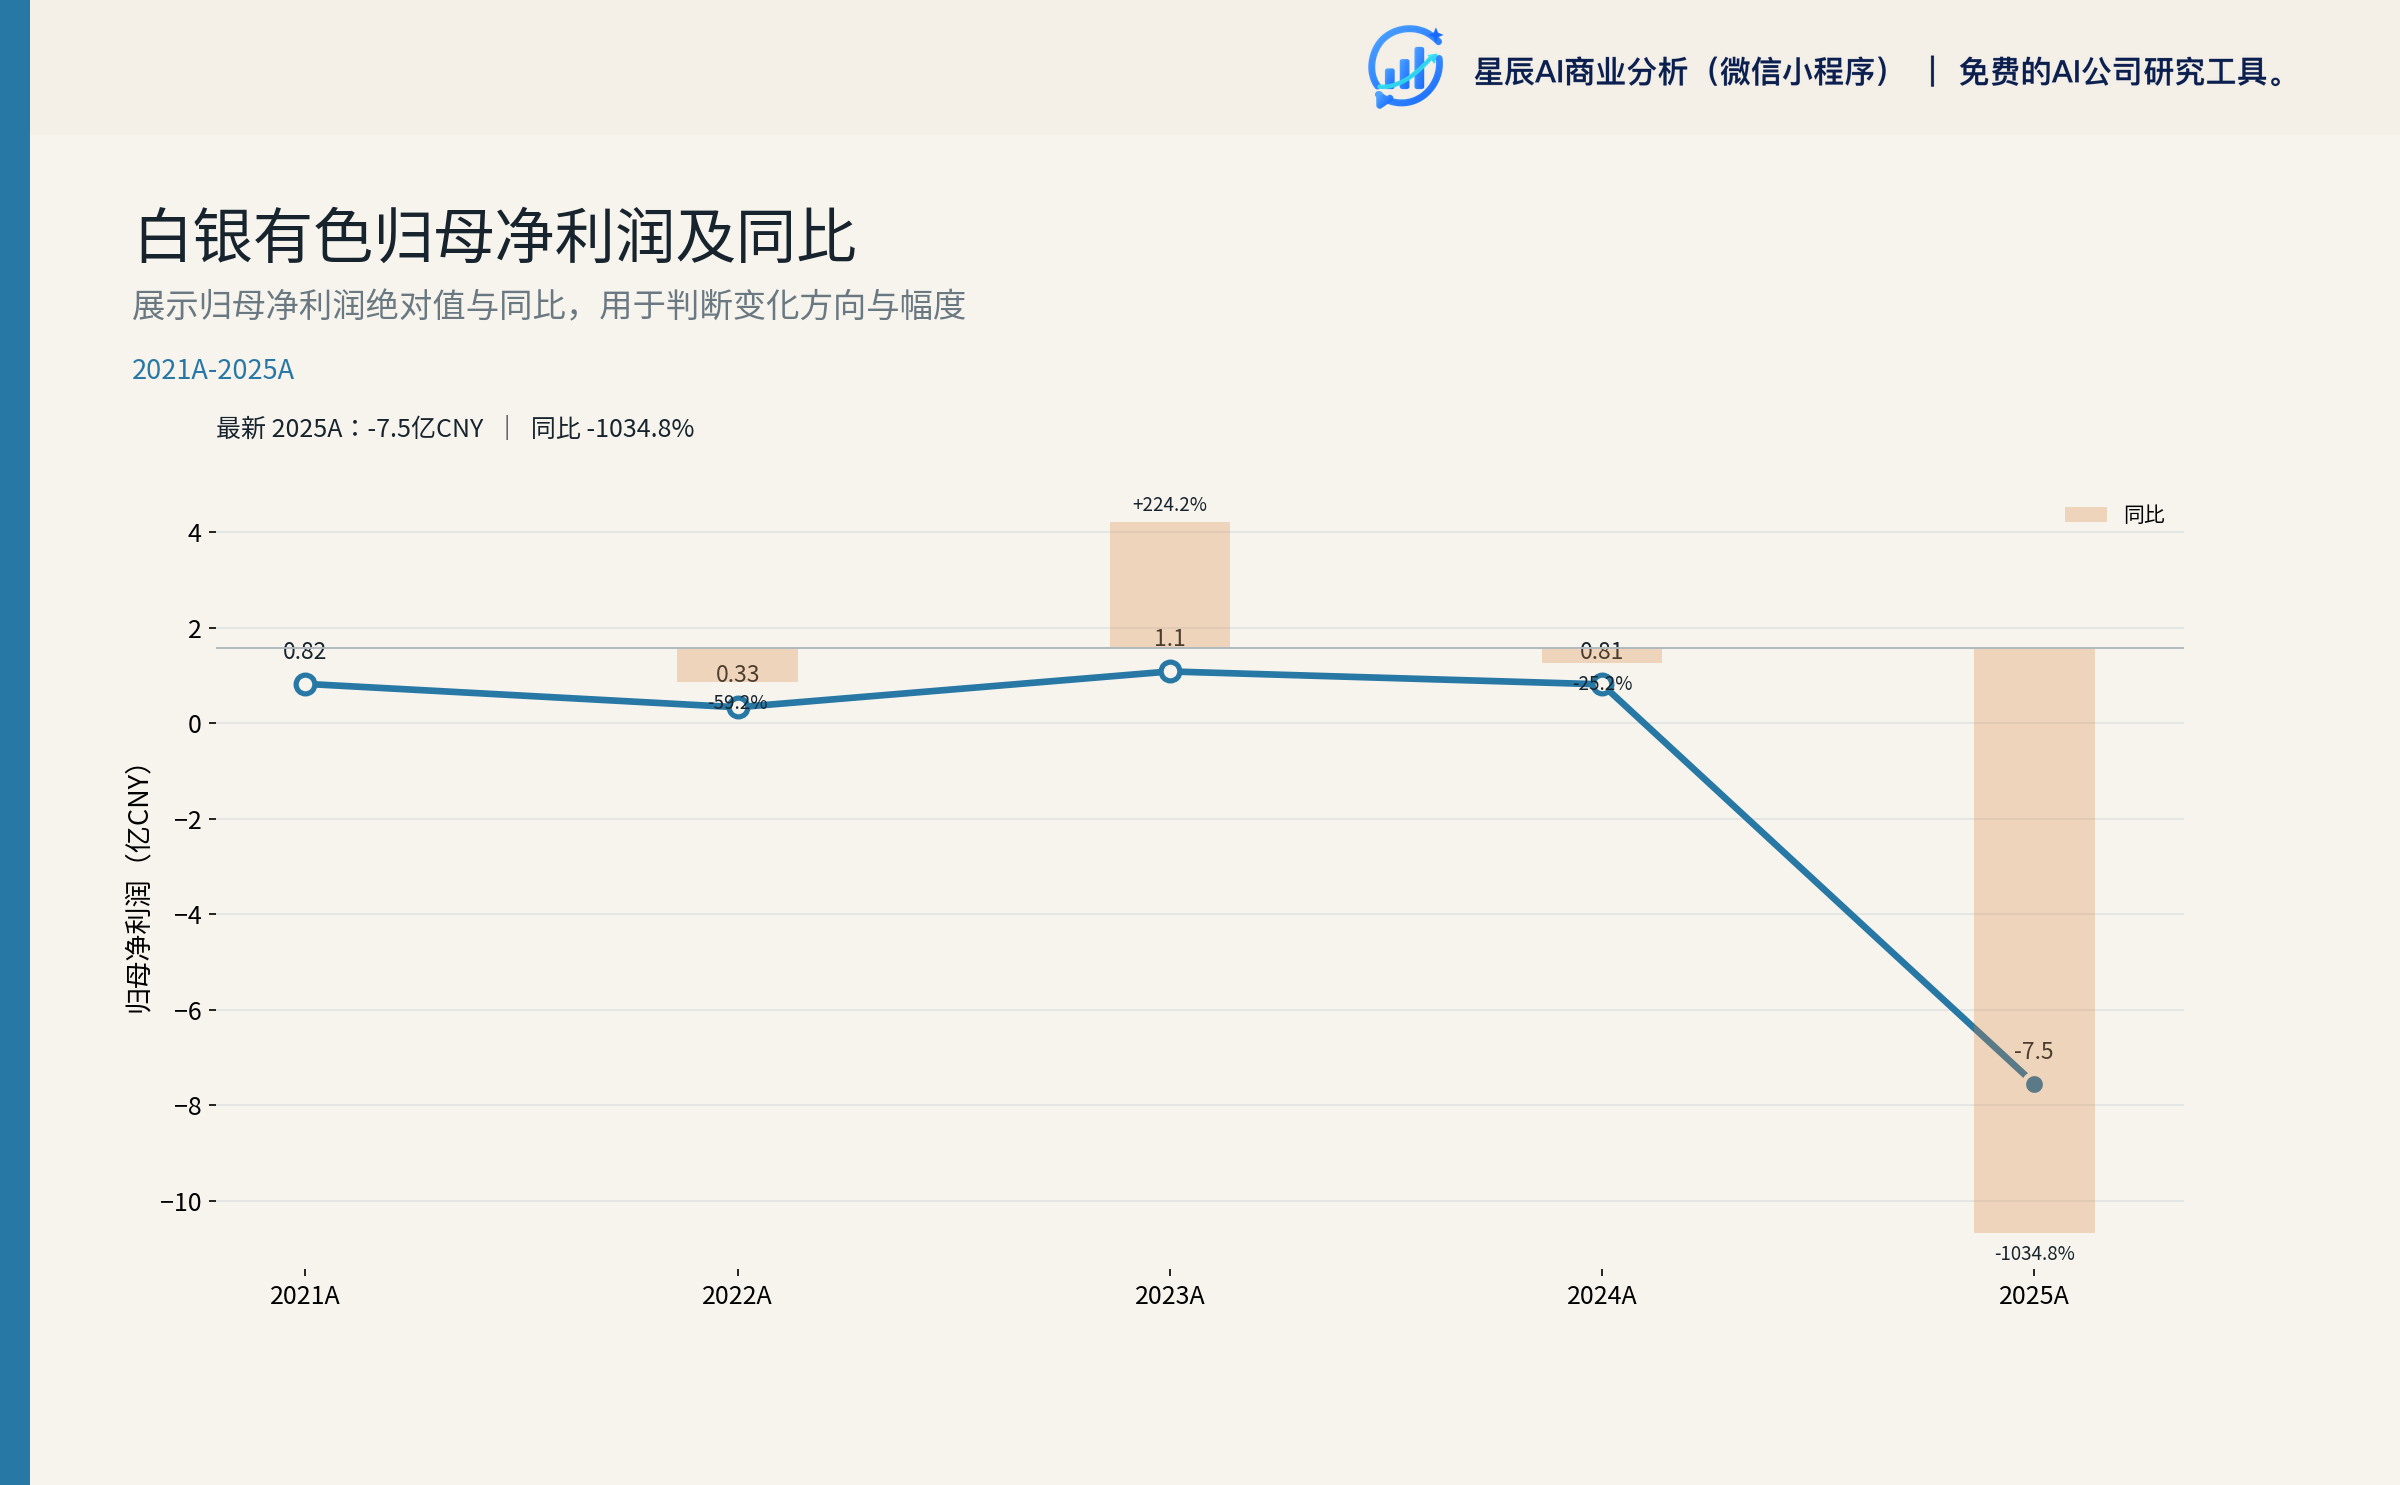Screen dimensions: 2400x1485
Task: Click the 2022A x-axis label
Action: 737,1295
